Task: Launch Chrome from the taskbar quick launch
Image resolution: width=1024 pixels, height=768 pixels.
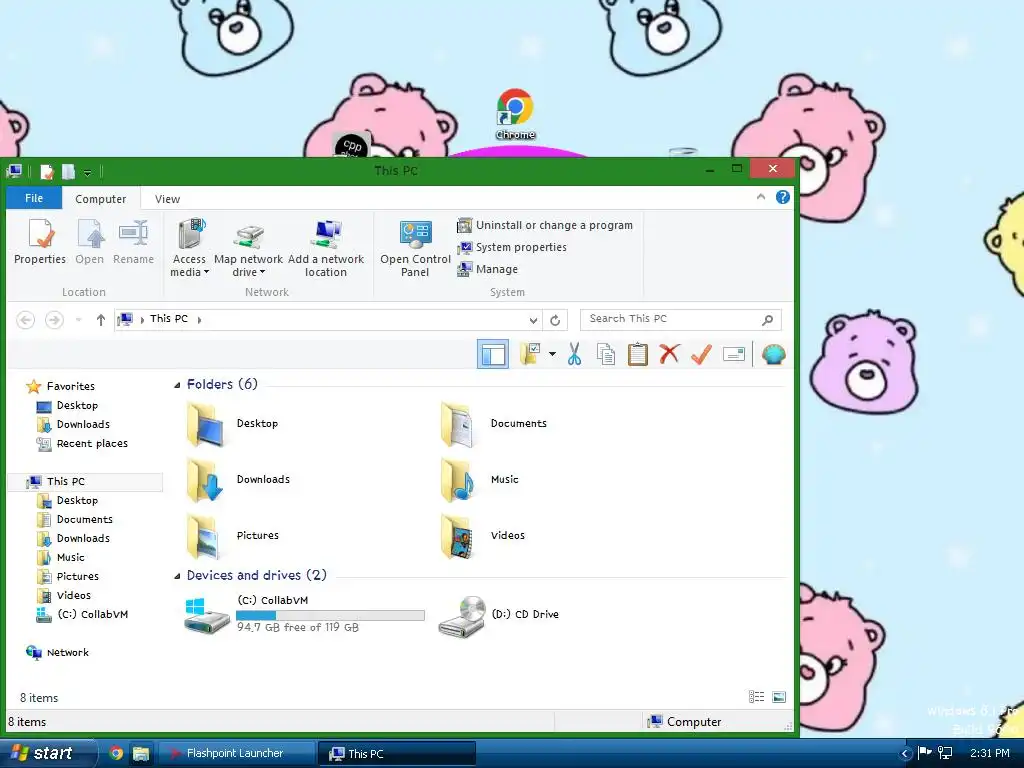Action: pos(116,753)
